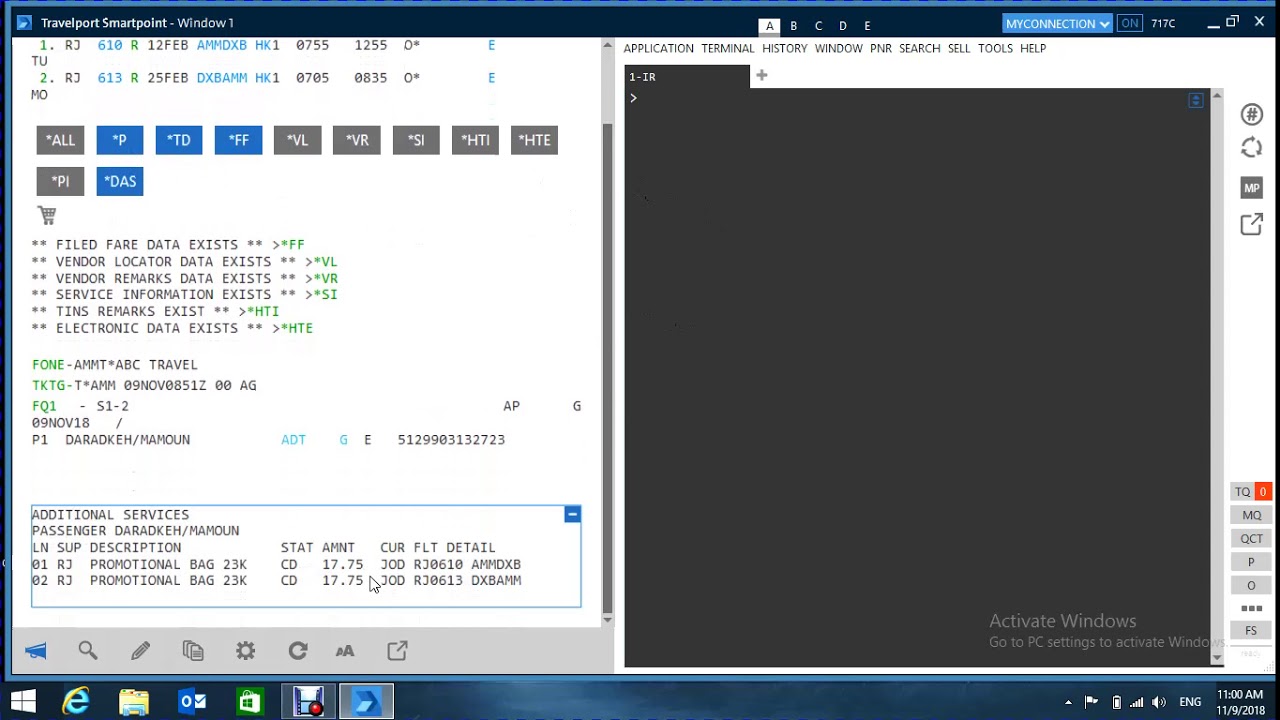Open the TOOLS menu
This screenshot has width=1280, height=720.
tap(995, 48)
